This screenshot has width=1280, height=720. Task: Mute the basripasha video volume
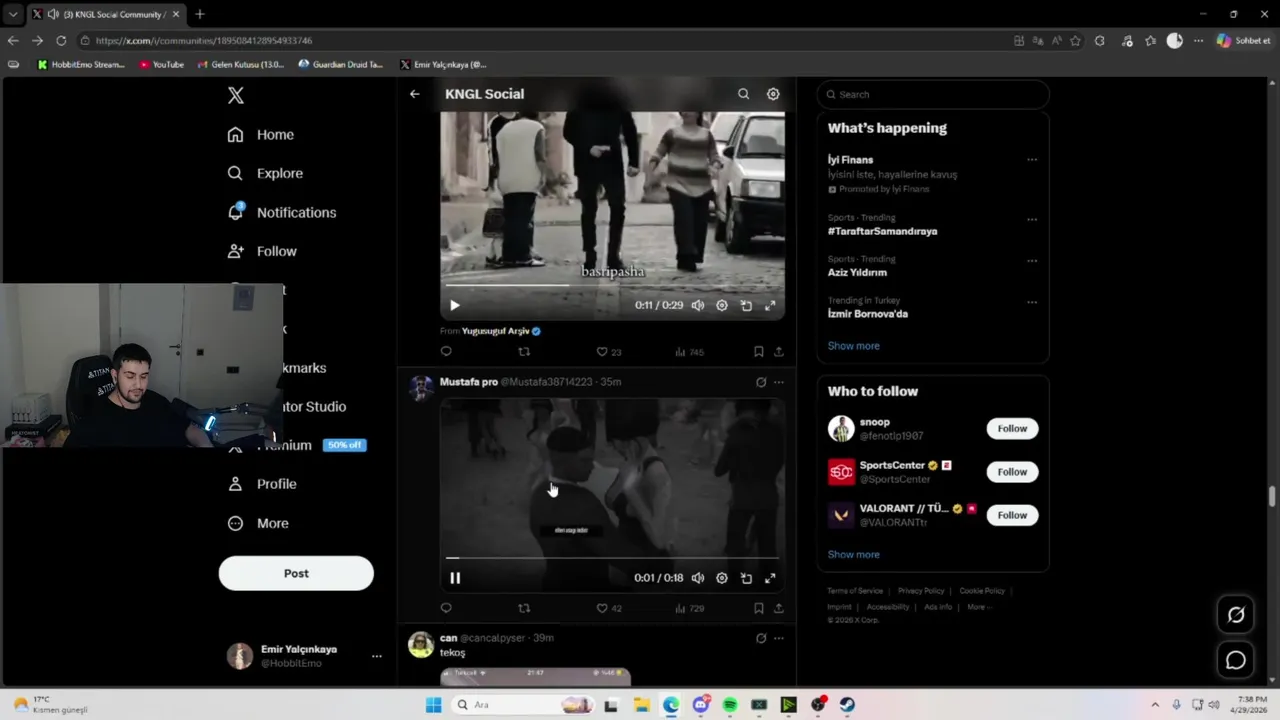[x=698, y=305]
